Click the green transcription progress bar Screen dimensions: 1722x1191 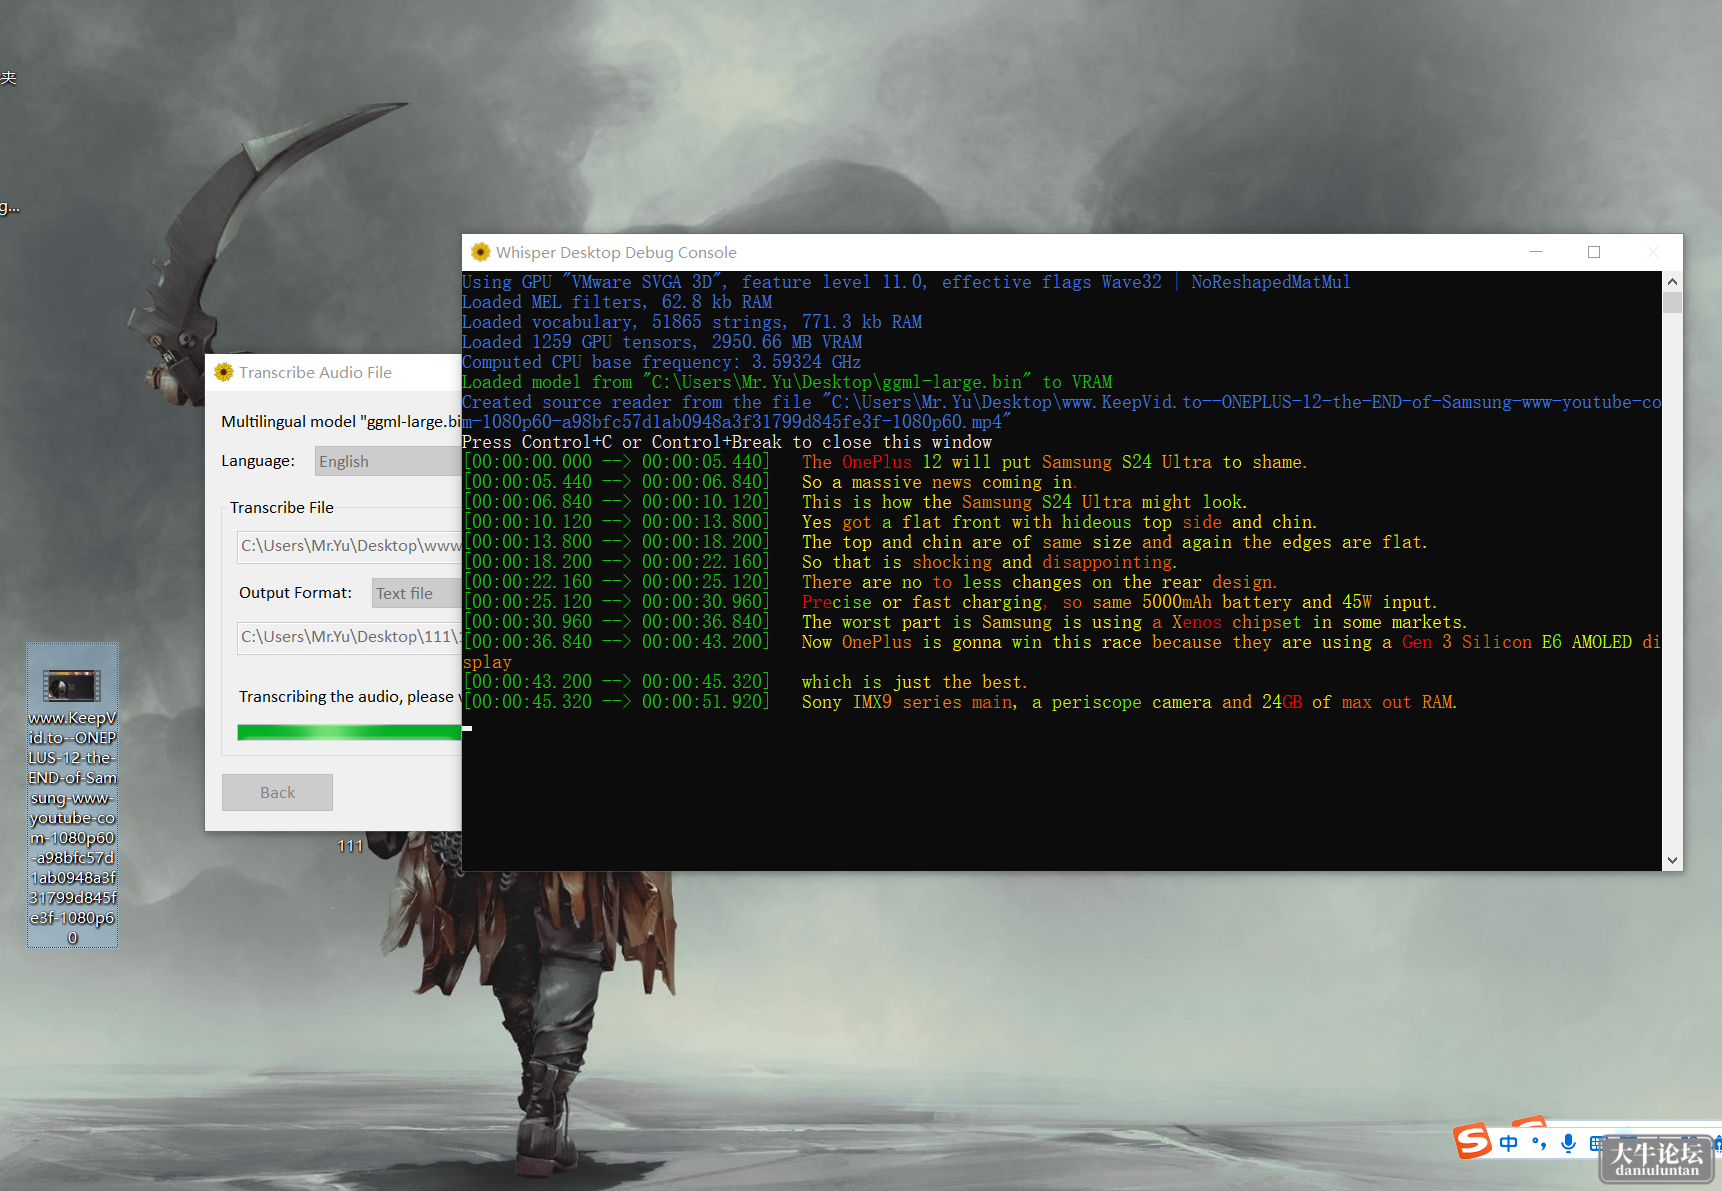[349, 732]
